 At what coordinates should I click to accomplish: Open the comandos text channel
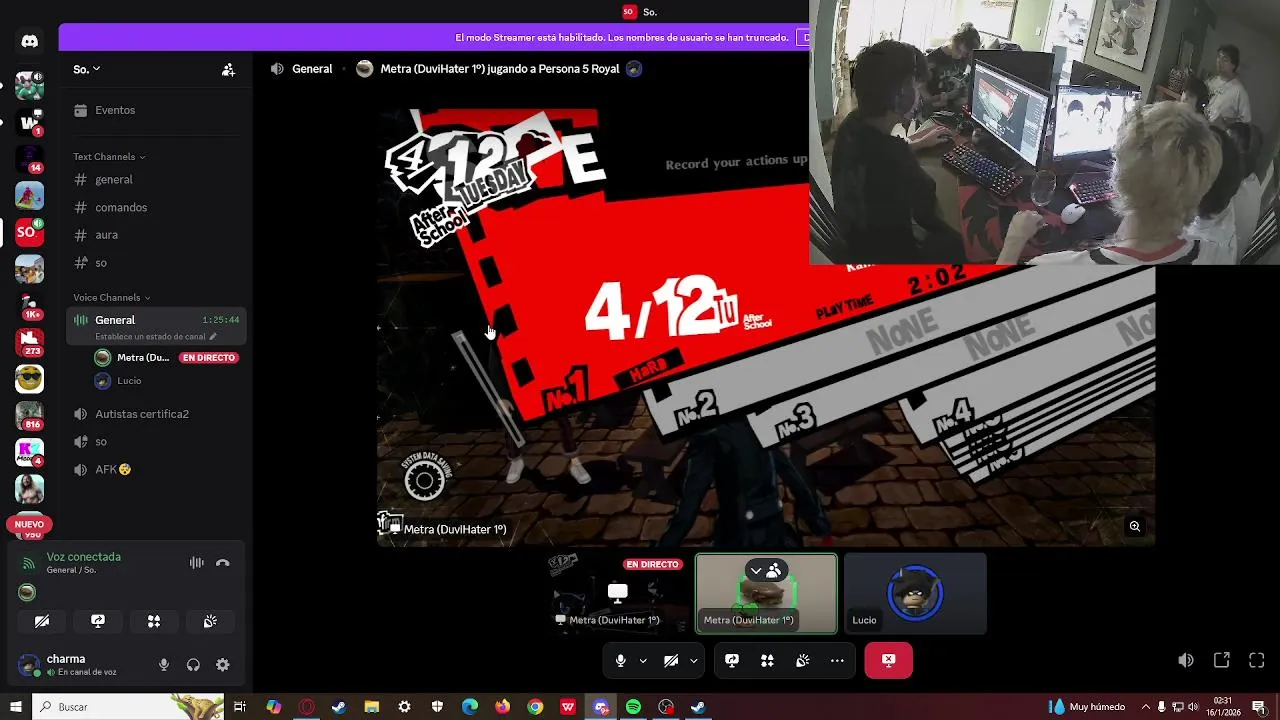pos(156,207)
